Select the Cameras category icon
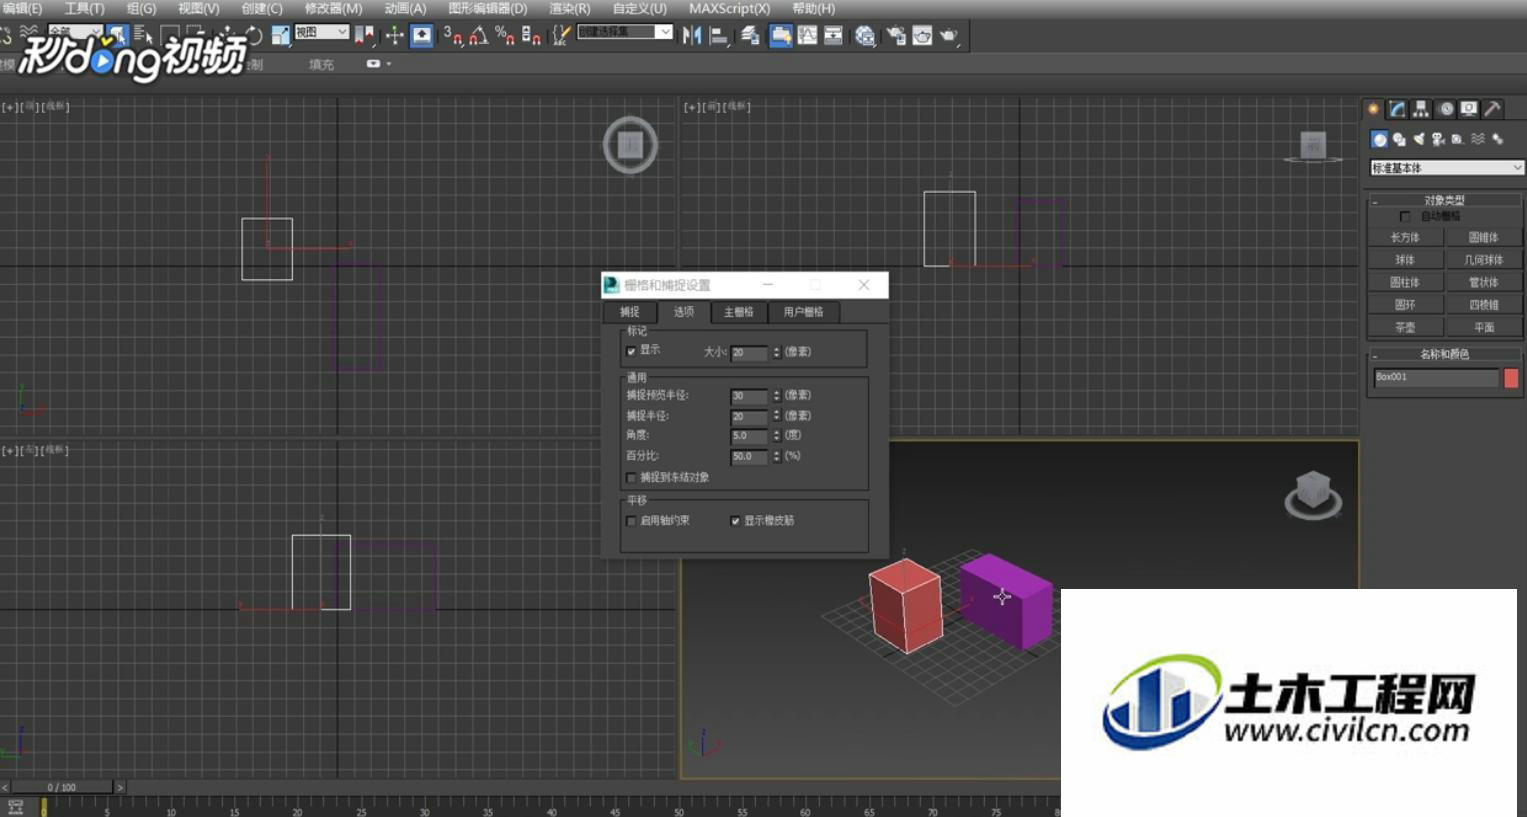The width and height of the screenshot is (1527, 817). coord(1438,140)
